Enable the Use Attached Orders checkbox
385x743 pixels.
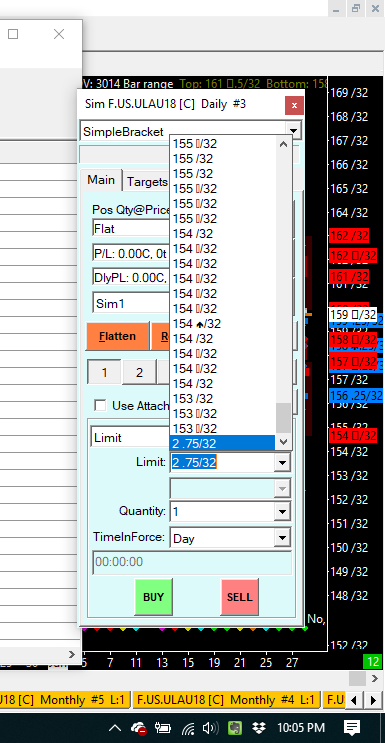click(x=100, y=405)
